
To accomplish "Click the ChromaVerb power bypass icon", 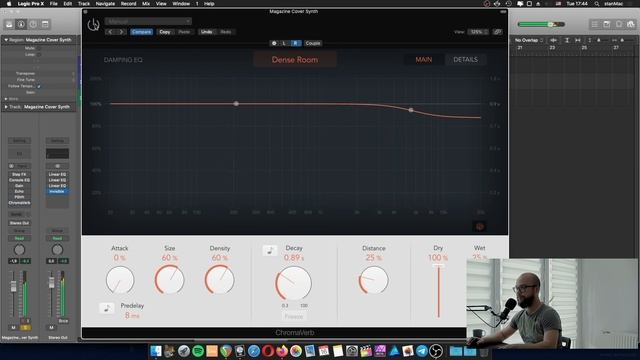I will 93,25.
